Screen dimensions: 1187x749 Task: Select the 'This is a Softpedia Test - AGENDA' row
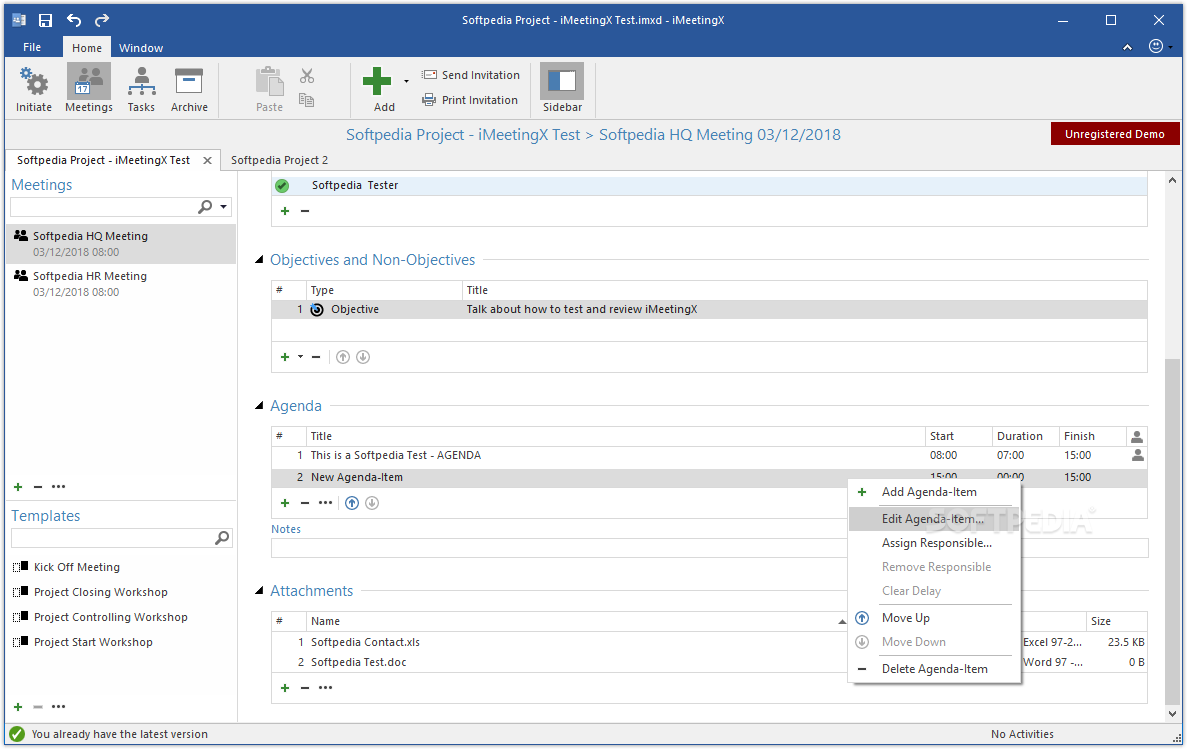[x=709, y=455]
